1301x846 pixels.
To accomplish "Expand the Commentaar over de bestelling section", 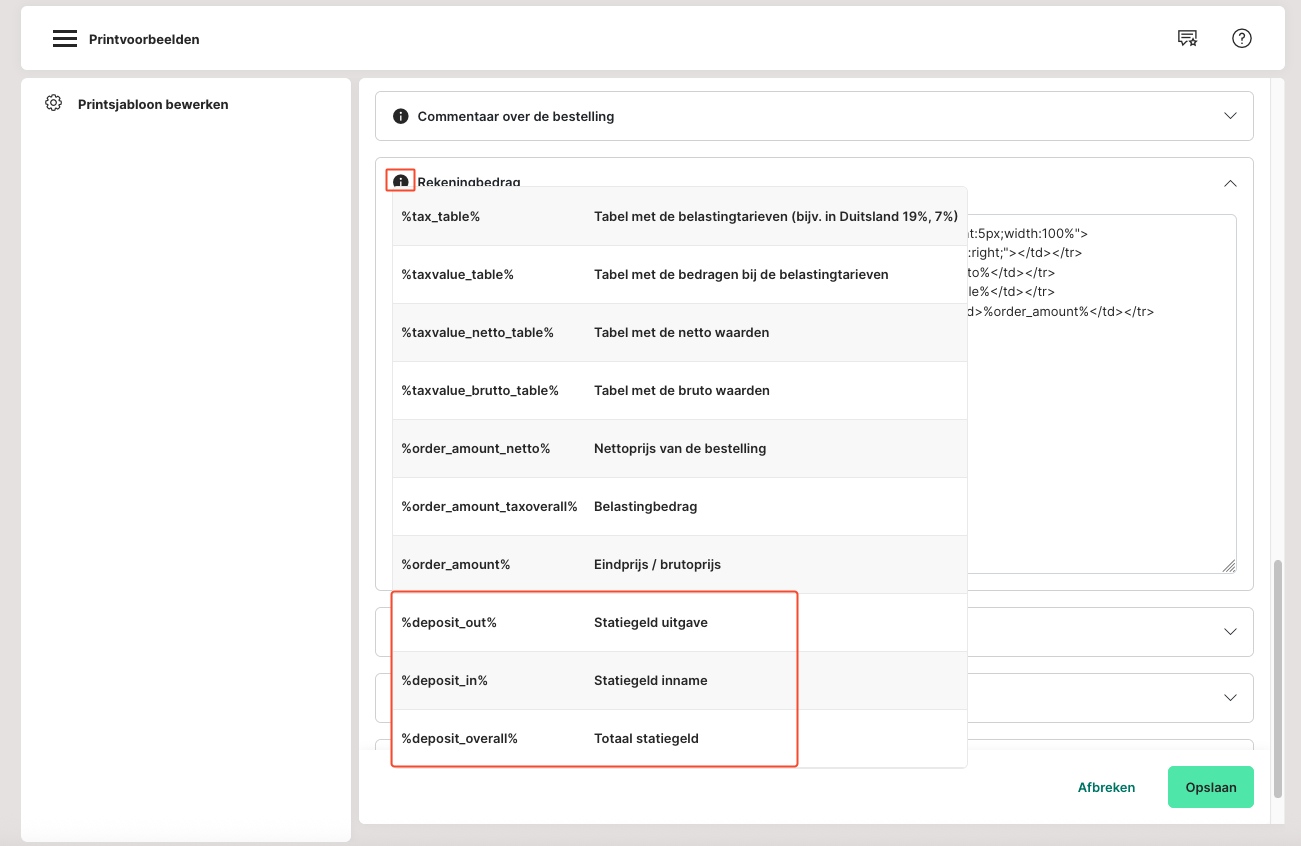I will 1230,116.
